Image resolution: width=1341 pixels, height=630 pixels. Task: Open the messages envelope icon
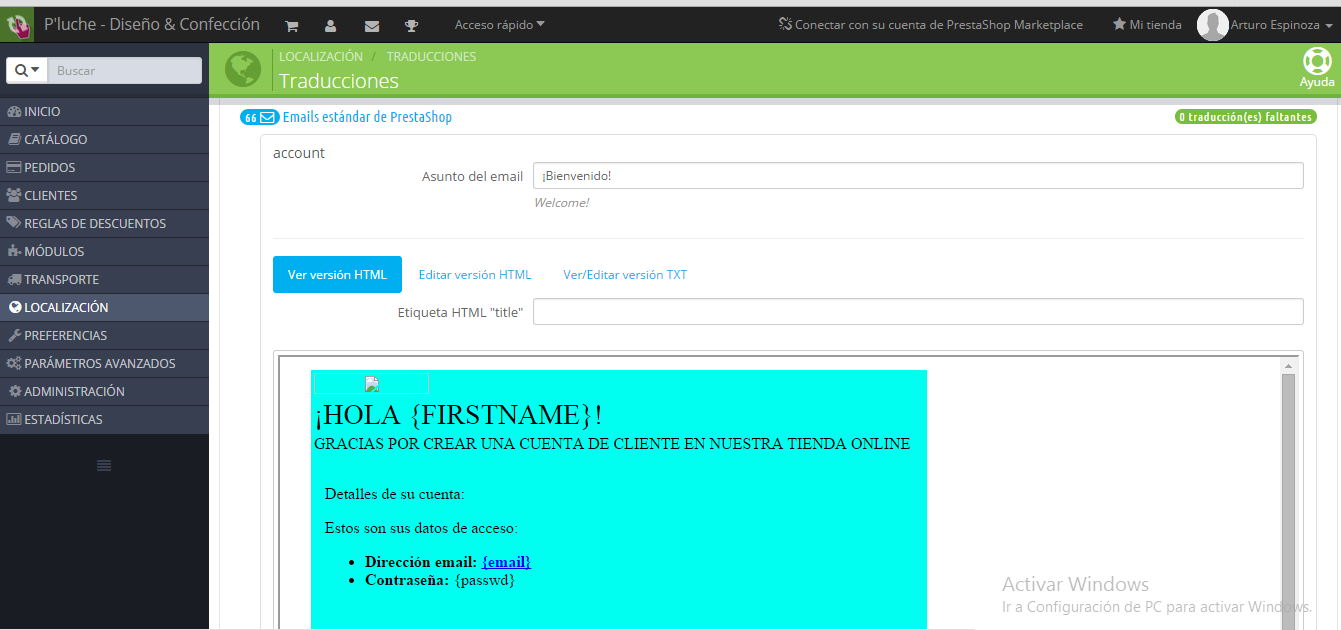(x=372, y=25)
